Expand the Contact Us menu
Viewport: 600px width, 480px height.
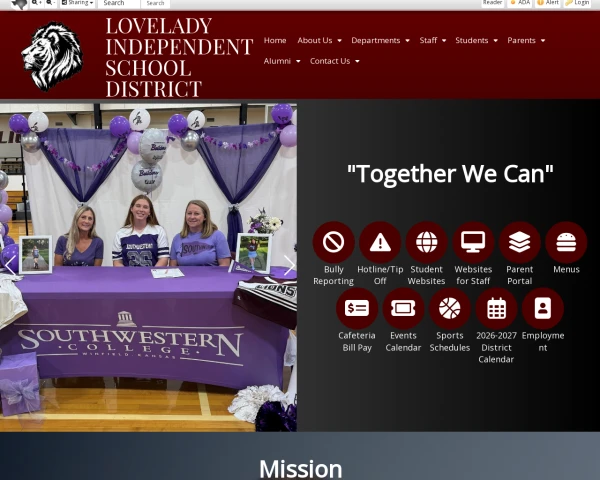(x=334, y=61)
